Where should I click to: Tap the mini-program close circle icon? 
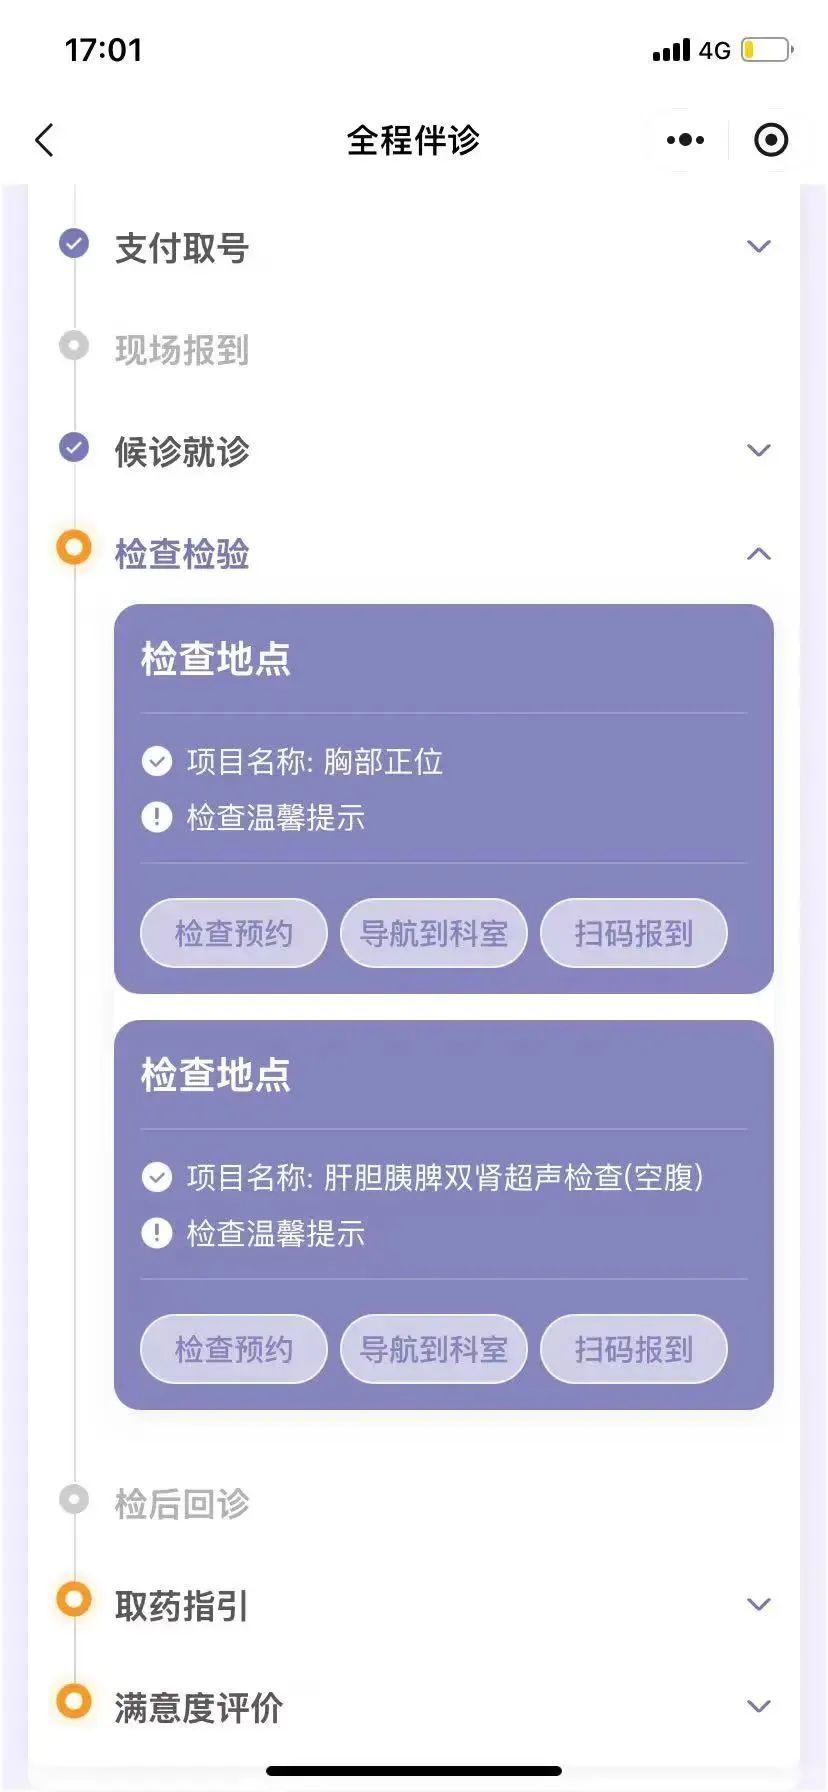(x=771, y=140)
